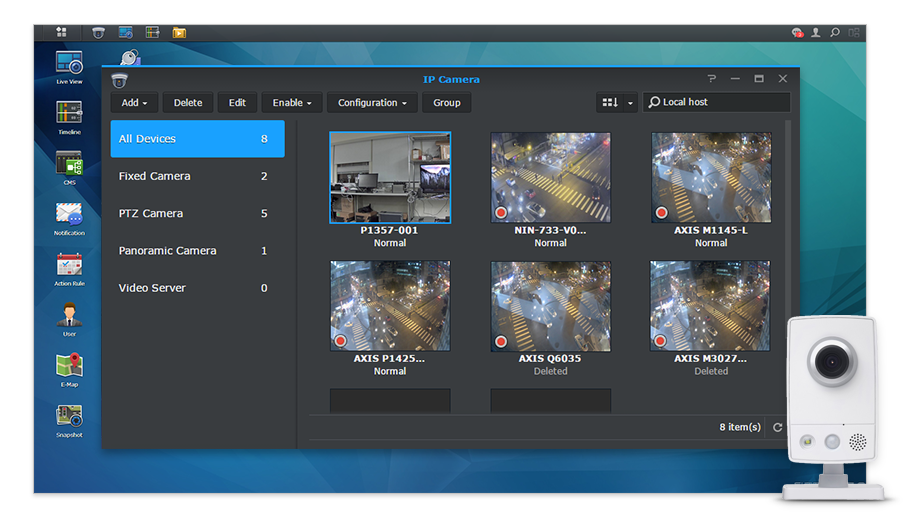Launch the E-Map desktop icon
907x516 pixels.
[x=69, y=366]
